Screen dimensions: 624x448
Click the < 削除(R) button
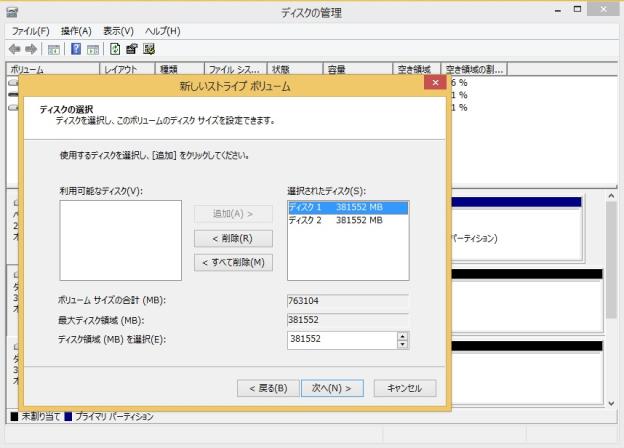coord(233,238)
